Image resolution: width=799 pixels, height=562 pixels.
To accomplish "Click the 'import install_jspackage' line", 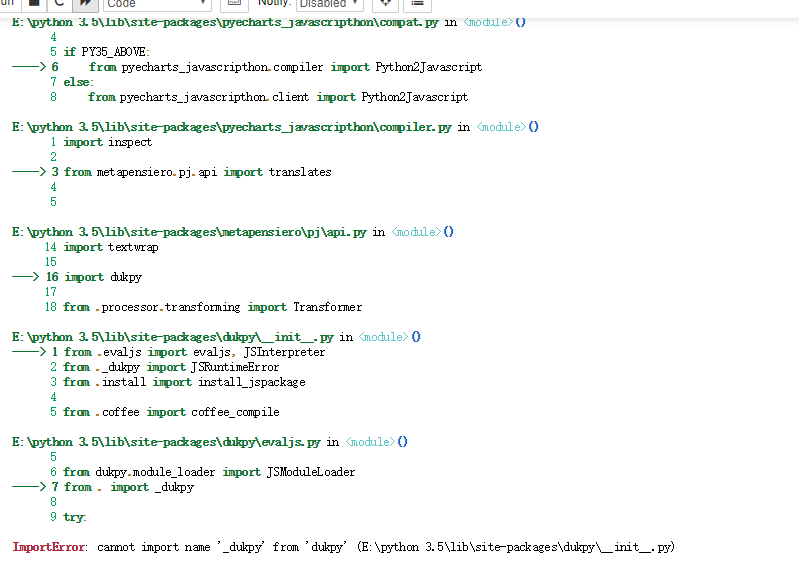I will (x=184, y=382).
